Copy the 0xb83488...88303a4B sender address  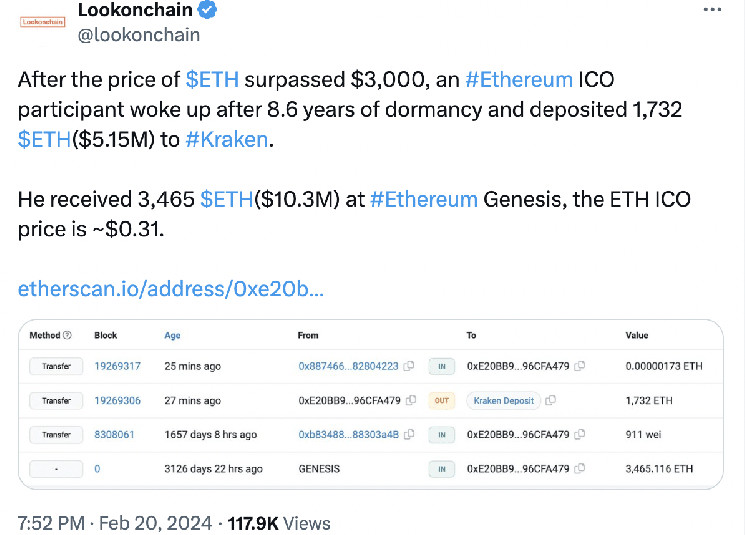(410, 434)
